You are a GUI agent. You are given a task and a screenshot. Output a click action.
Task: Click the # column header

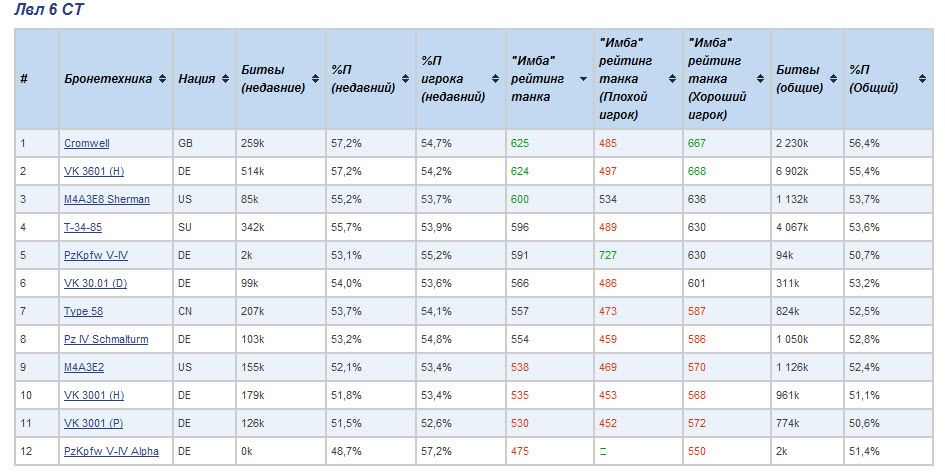pos(37,79)
